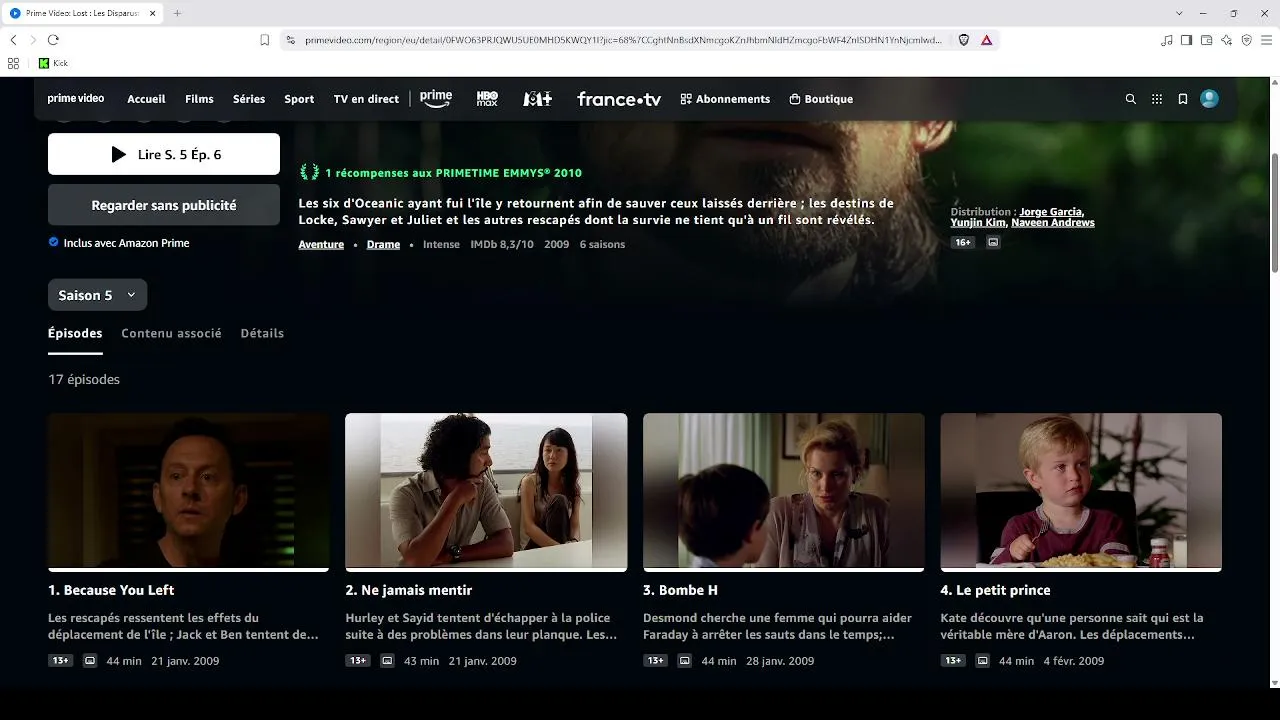This screenshot has width=1280, height=720.
Task: Click the page vertical scrollbar thumb
Action: (x=1274, y=212)
